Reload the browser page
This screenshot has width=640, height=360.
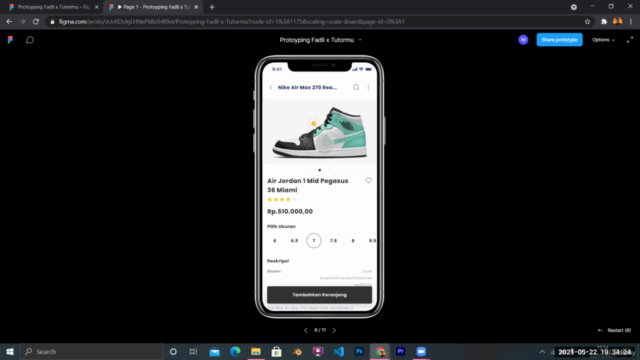(x=36, y=22)
